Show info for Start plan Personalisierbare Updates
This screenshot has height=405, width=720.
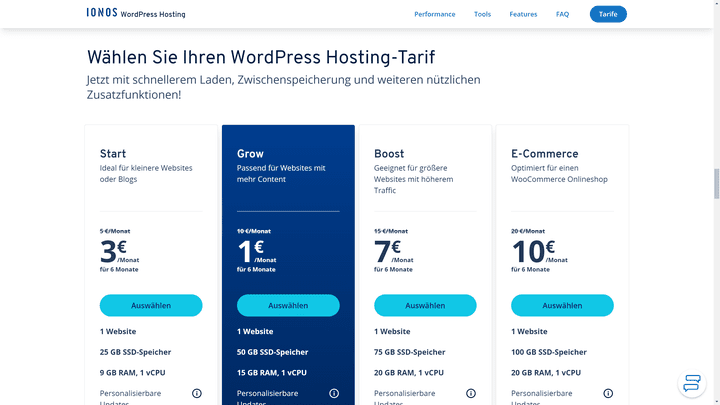tap(197, 394)
